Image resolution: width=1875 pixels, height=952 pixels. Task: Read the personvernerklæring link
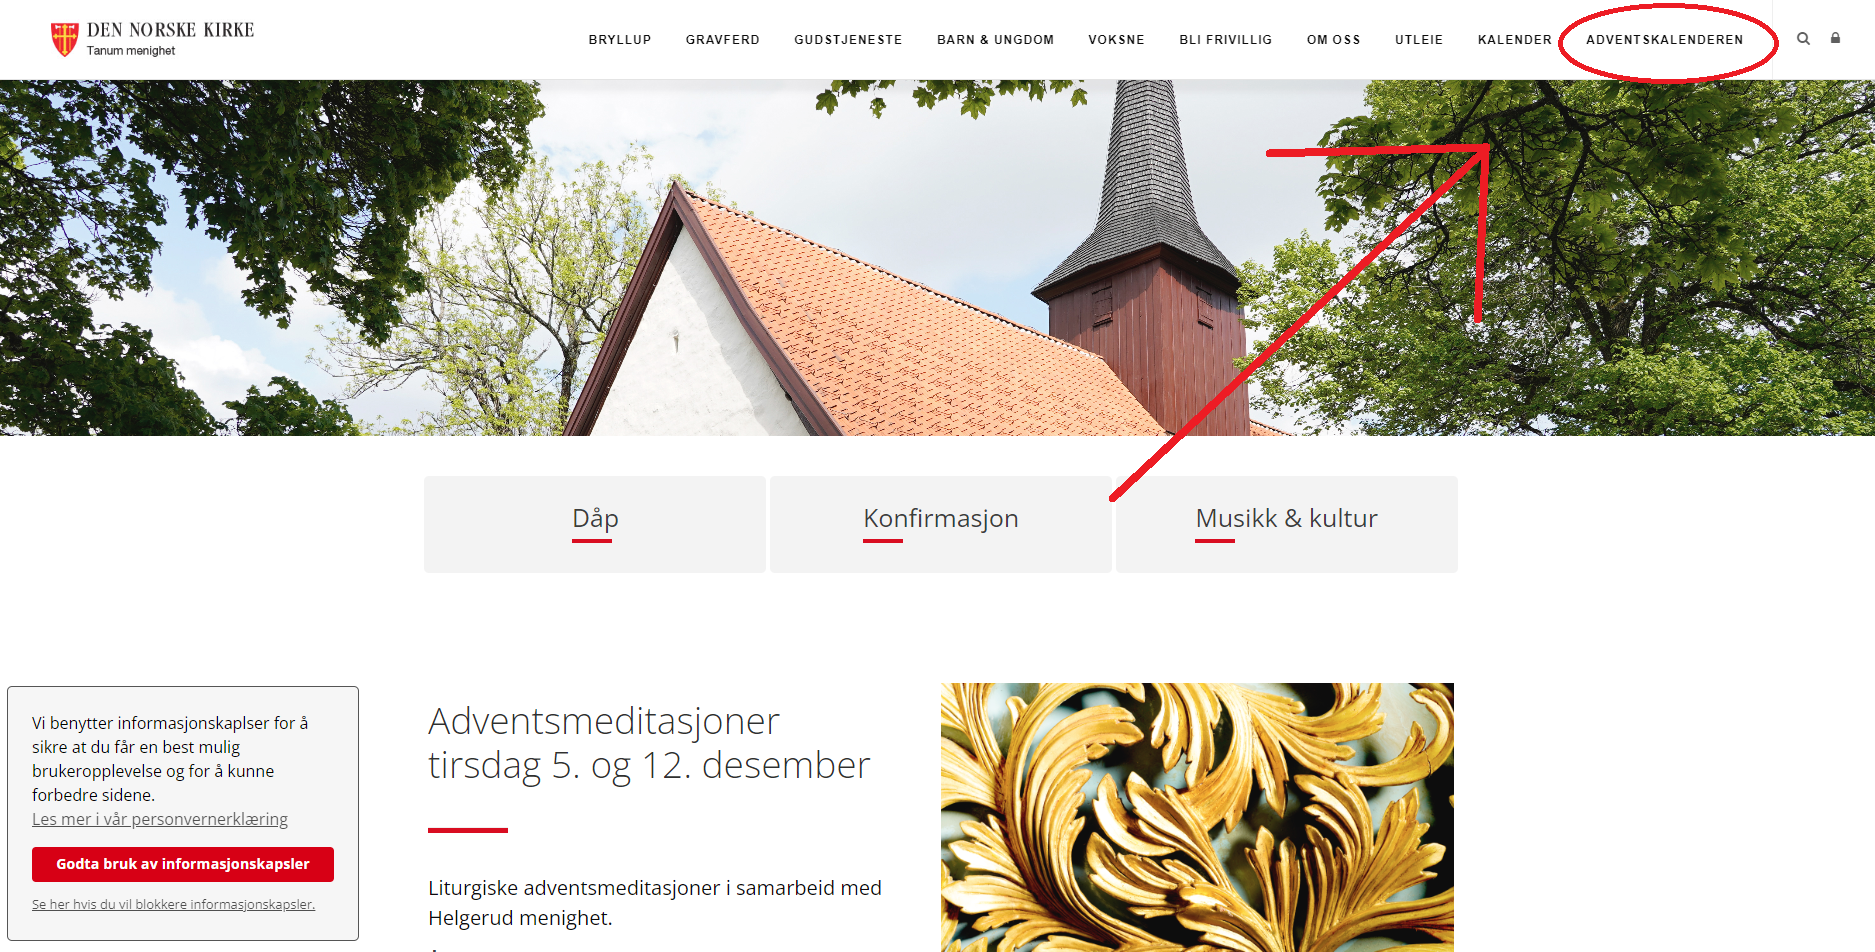tap(160, 819)
